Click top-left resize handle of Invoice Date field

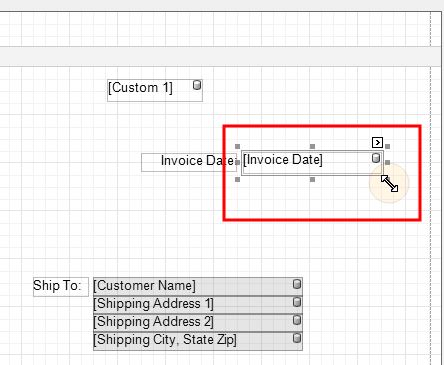tap(238, 146)
